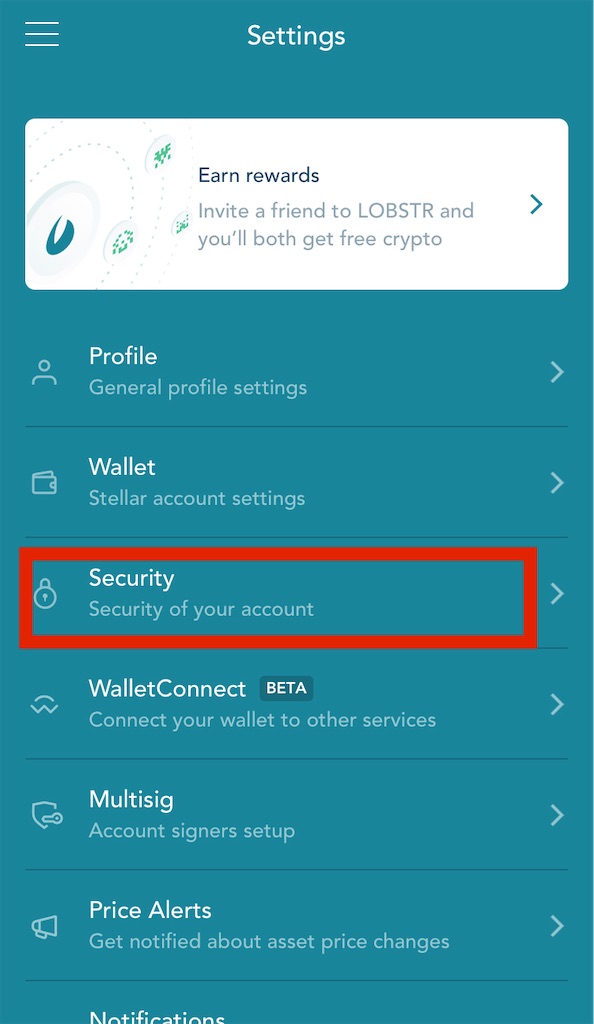
Task: Expand the Multisig row chevron
Action: [557, 816]
